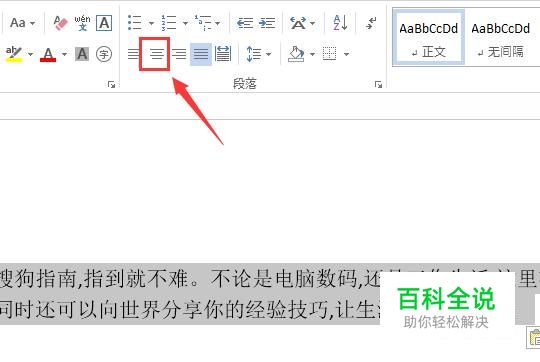
Task: Open the Phonetic Guide (wén) tool
Action: pos(82,23)
